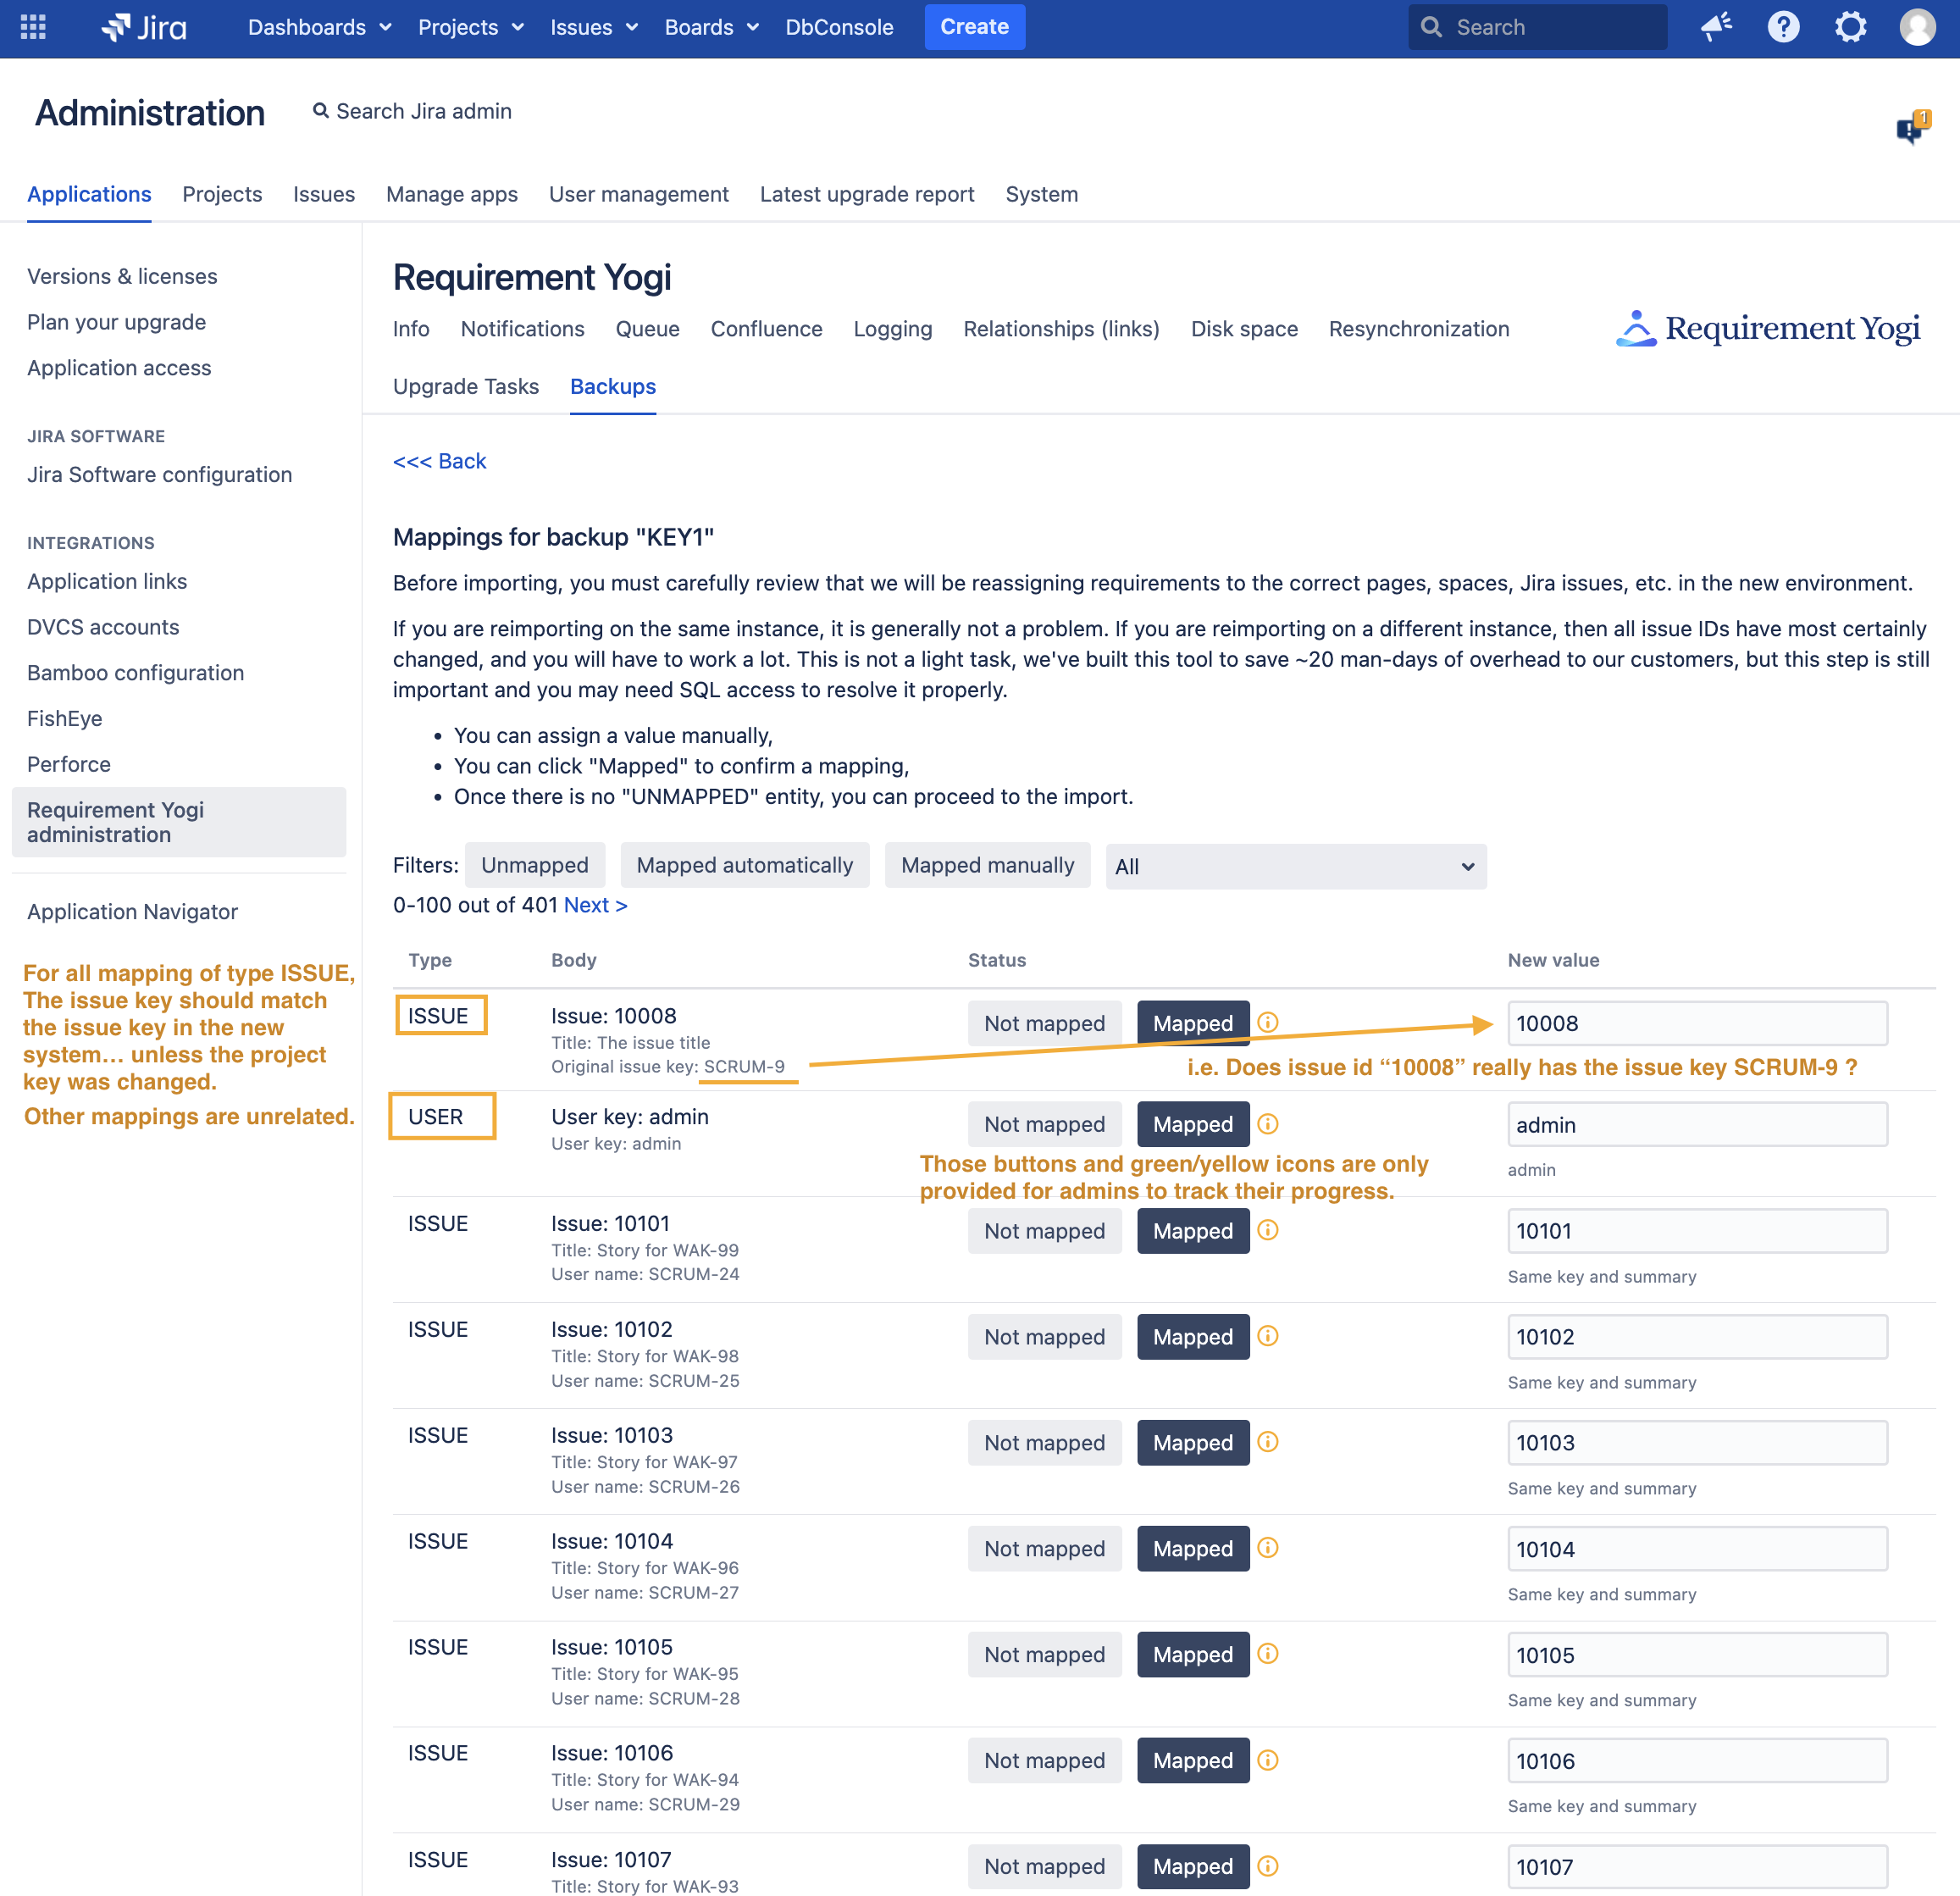Open the help question mark icon
Image resolution: width=1960 pixels, height=1896 pixels.
[1782, 27]
